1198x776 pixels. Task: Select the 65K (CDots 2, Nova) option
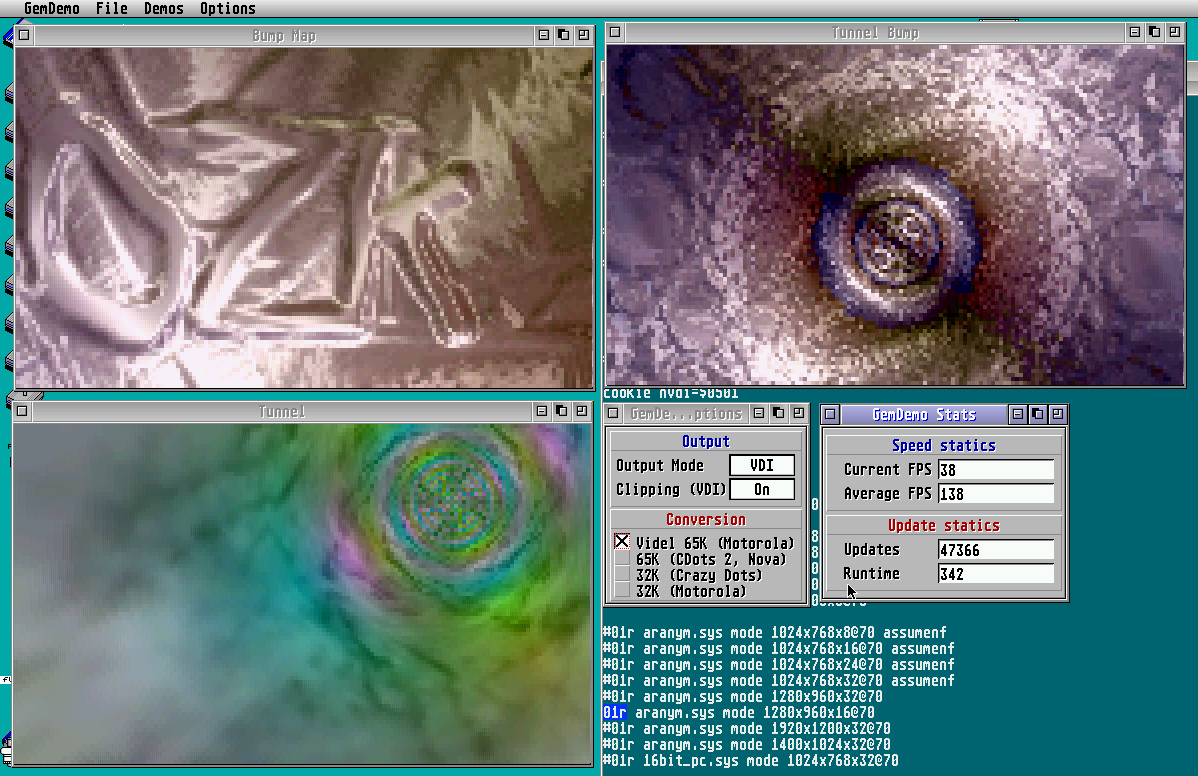[622, 559]
